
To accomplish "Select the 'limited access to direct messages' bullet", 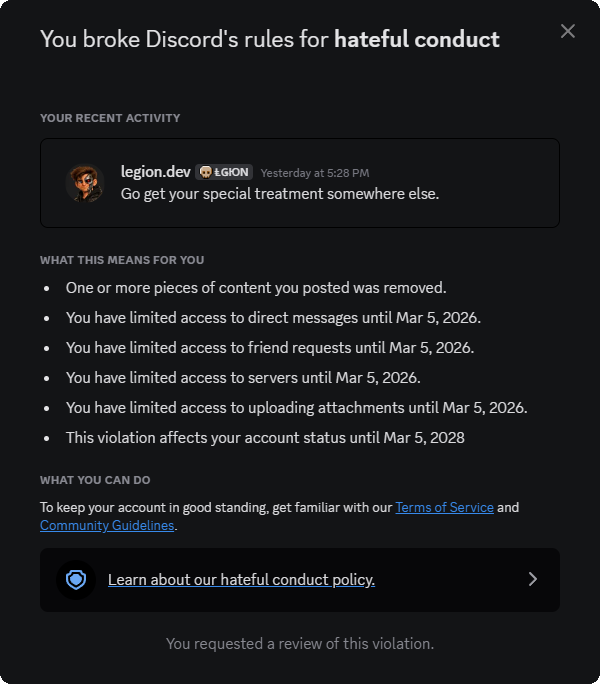I will point(273,318).
